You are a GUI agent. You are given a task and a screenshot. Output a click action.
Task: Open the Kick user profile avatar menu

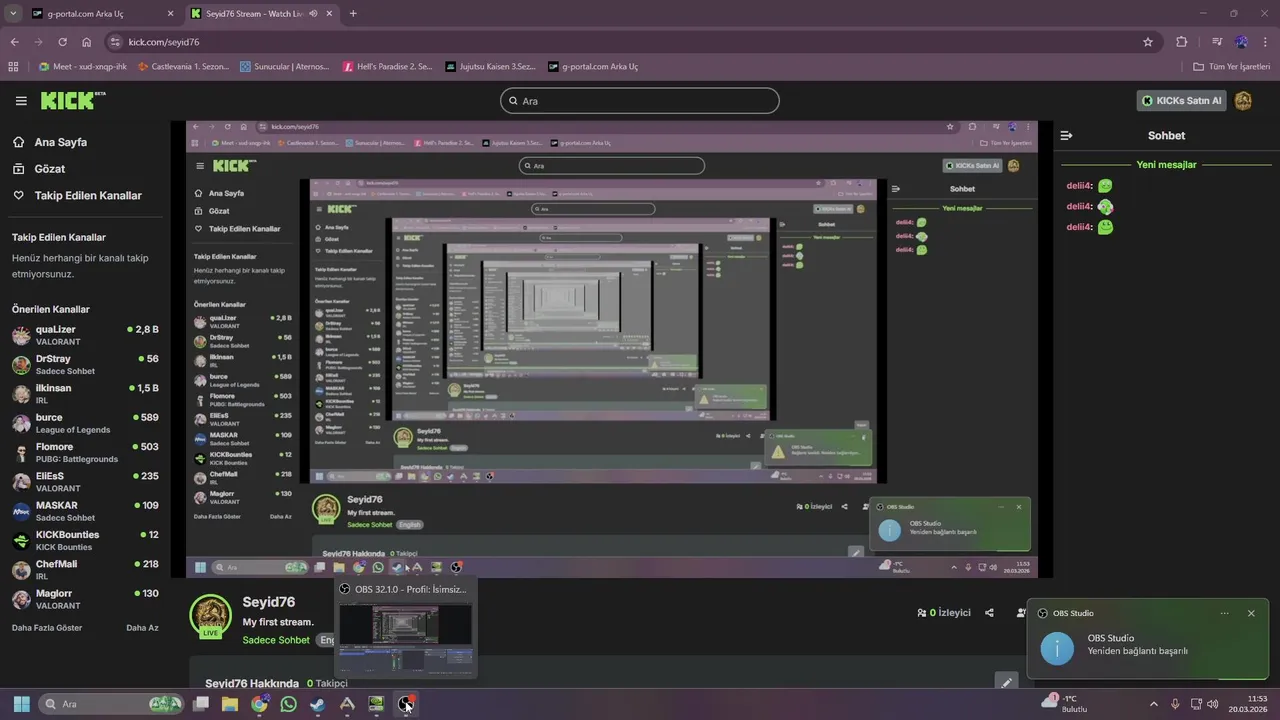1243,101
